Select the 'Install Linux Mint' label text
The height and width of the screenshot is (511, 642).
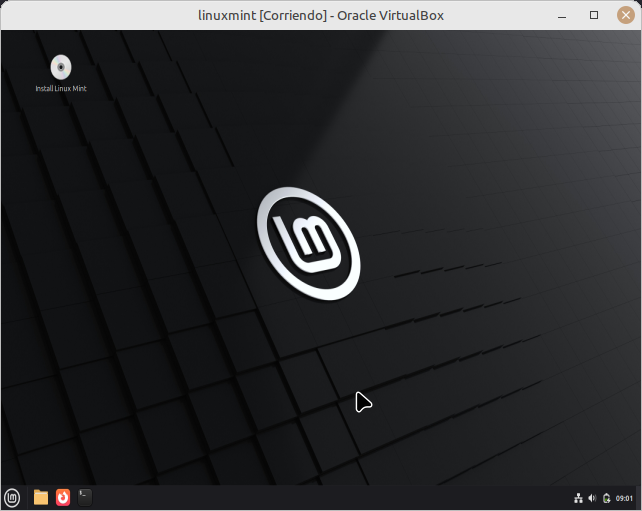(61, 89)
